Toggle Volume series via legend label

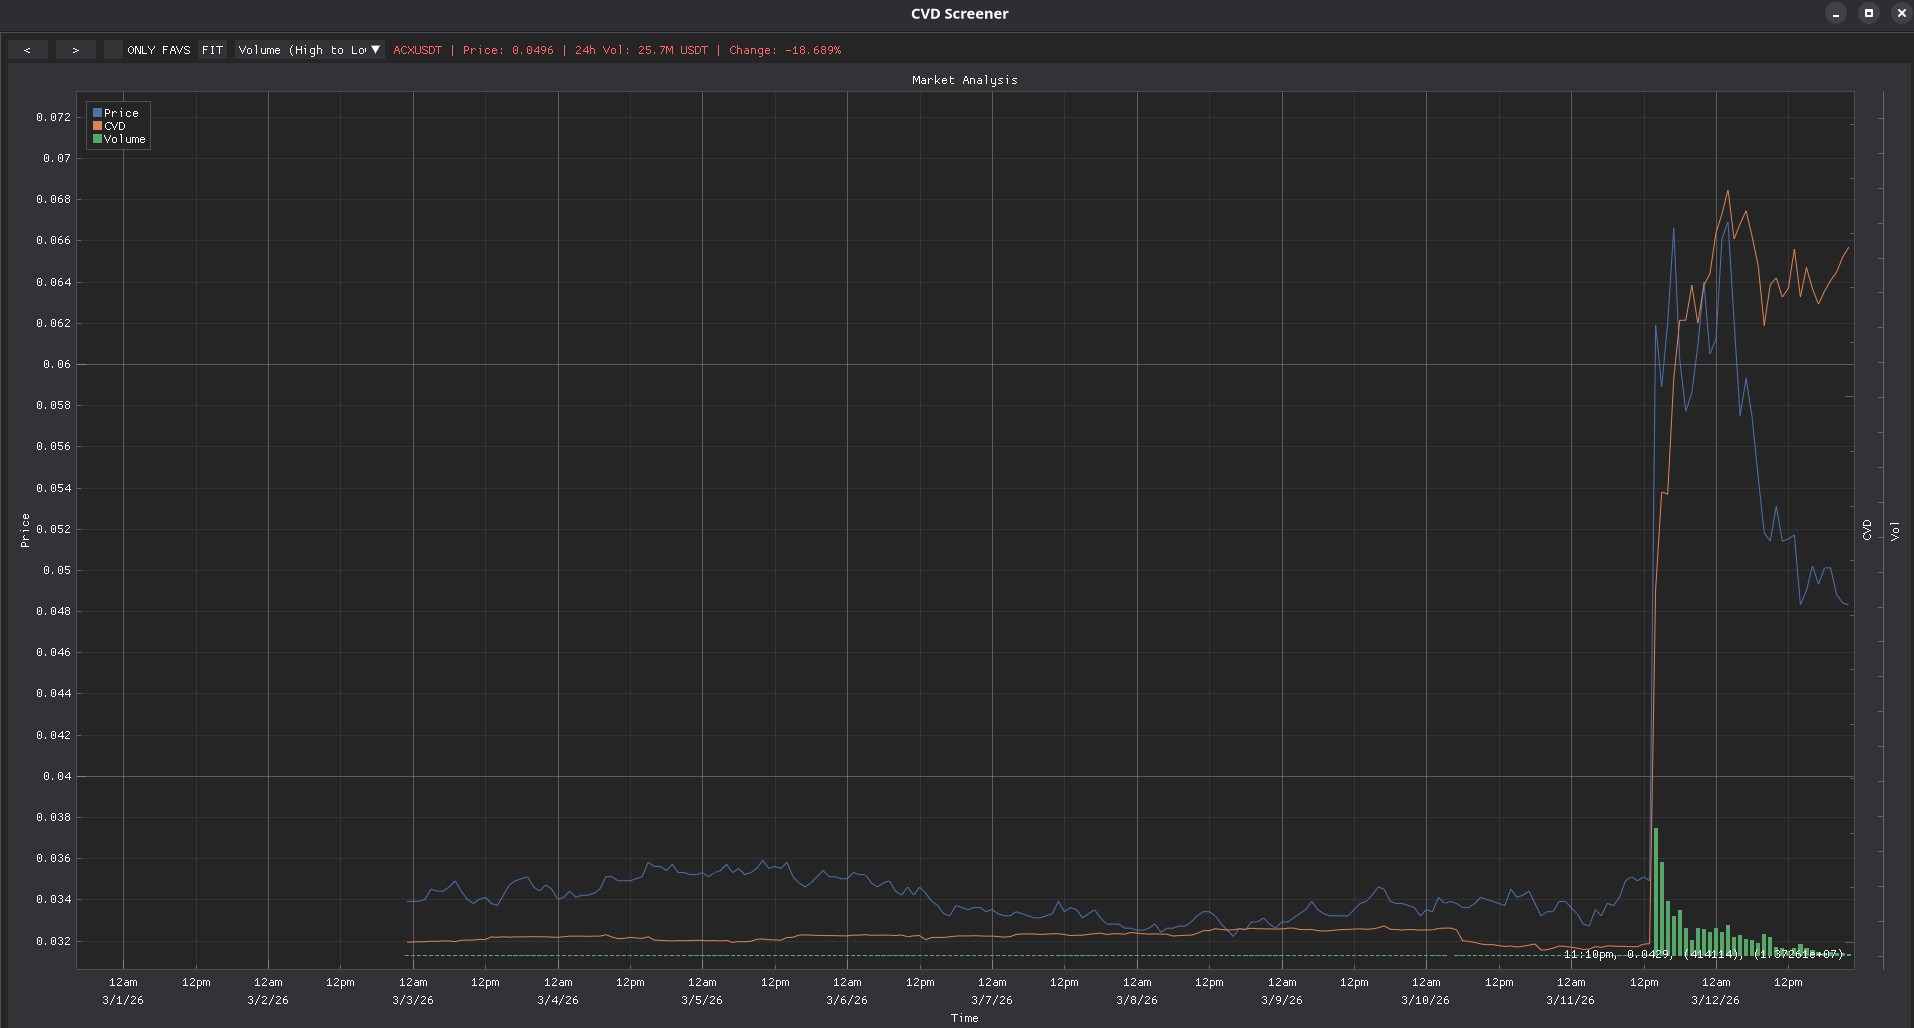[x=124, y=139]
